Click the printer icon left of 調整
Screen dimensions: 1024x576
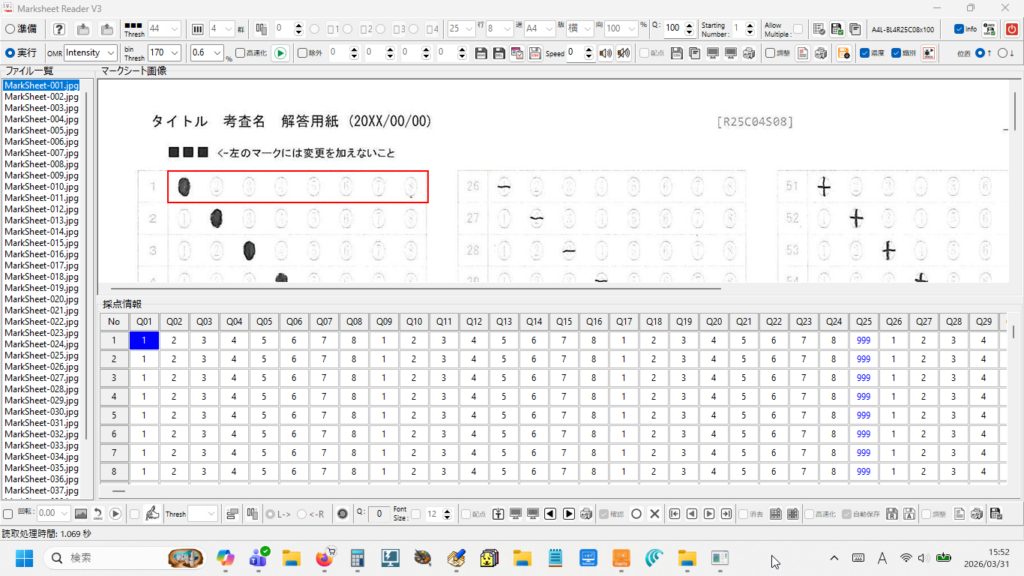(x=747, y=53)
